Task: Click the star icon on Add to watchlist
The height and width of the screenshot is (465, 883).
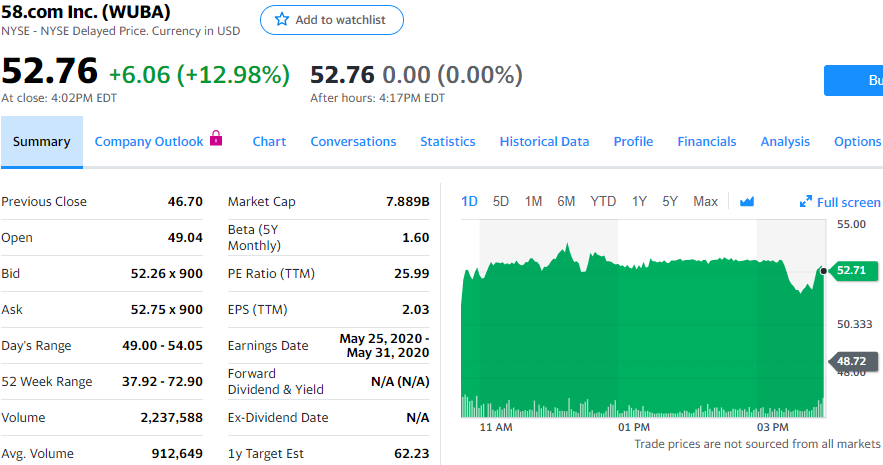Action: pyautogui.click(x=282, y=20)
